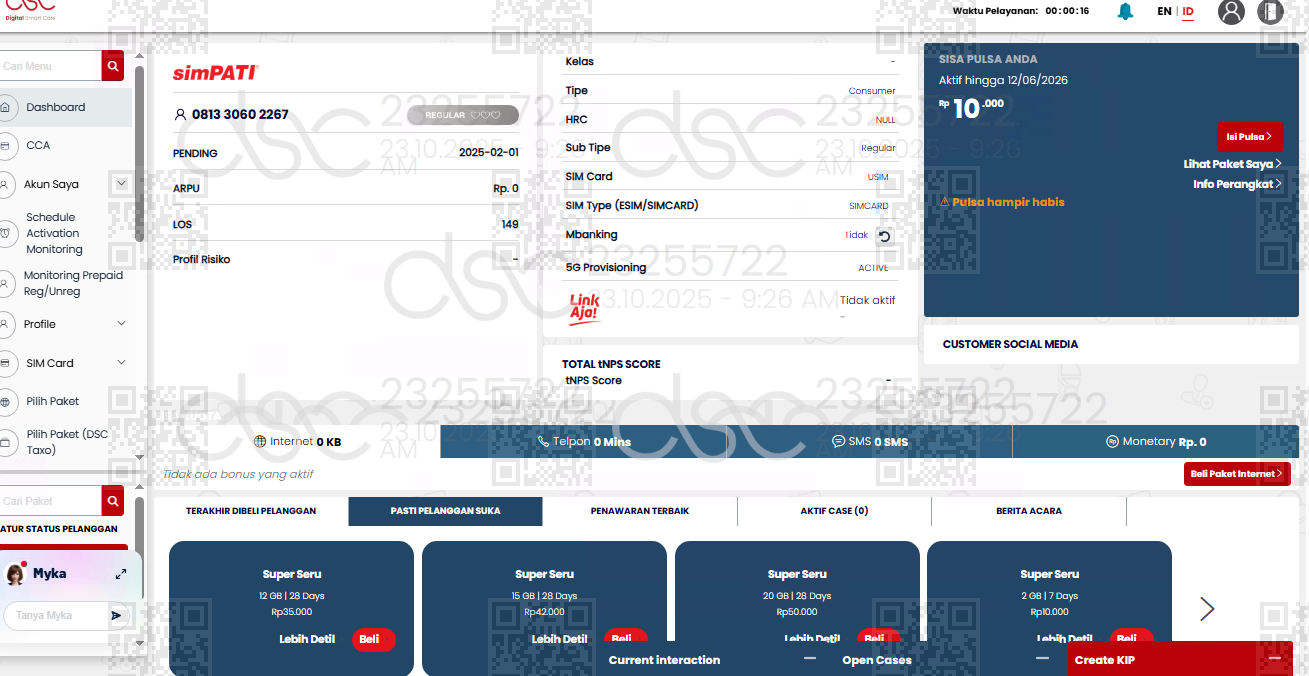Viewport: 1309px width, 676px height.
Task: Send message with Myka arrow icon
Action: [x=116, y=615]
